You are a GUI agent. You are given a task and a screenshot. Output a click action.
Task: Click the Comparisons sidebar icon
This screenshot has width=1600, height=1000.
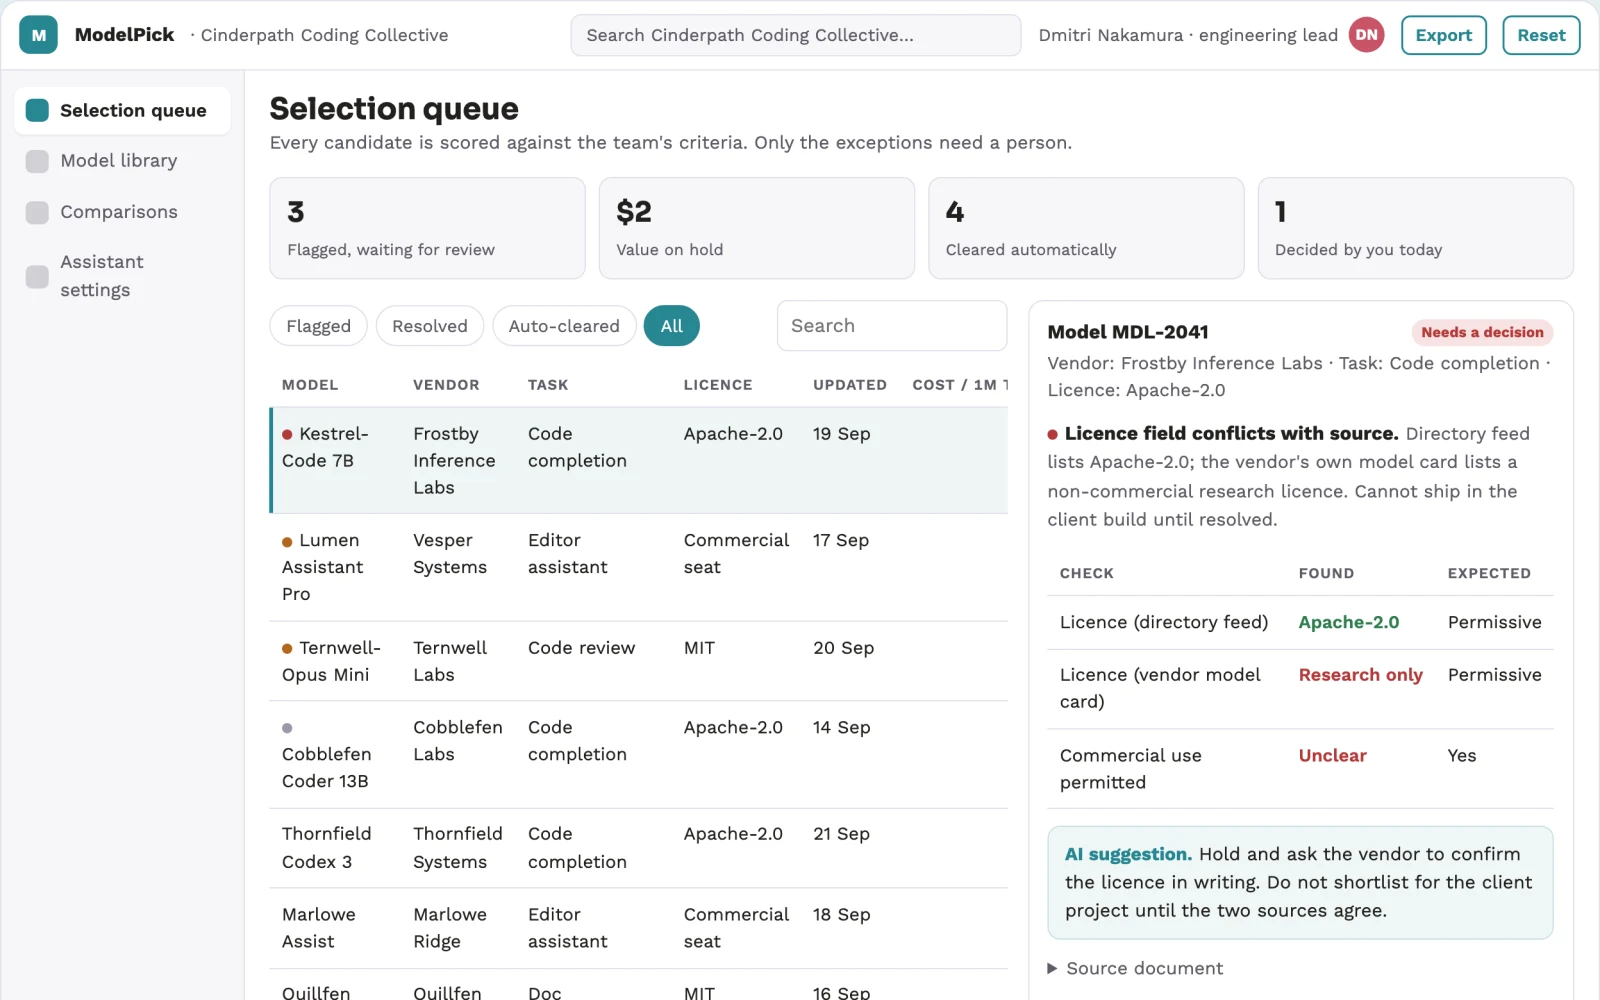(x=37, y=212)
